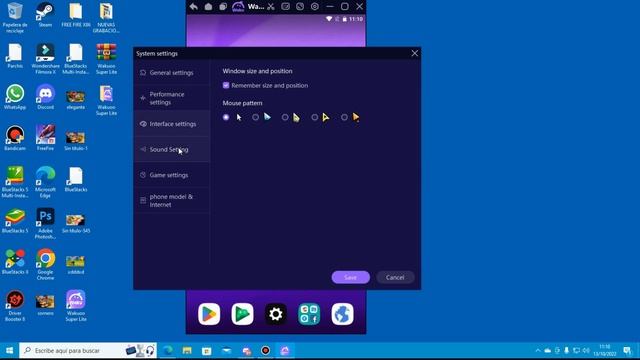
Task: Select WhatsApp desktop shortcut
Action: (x=15, y=97)
